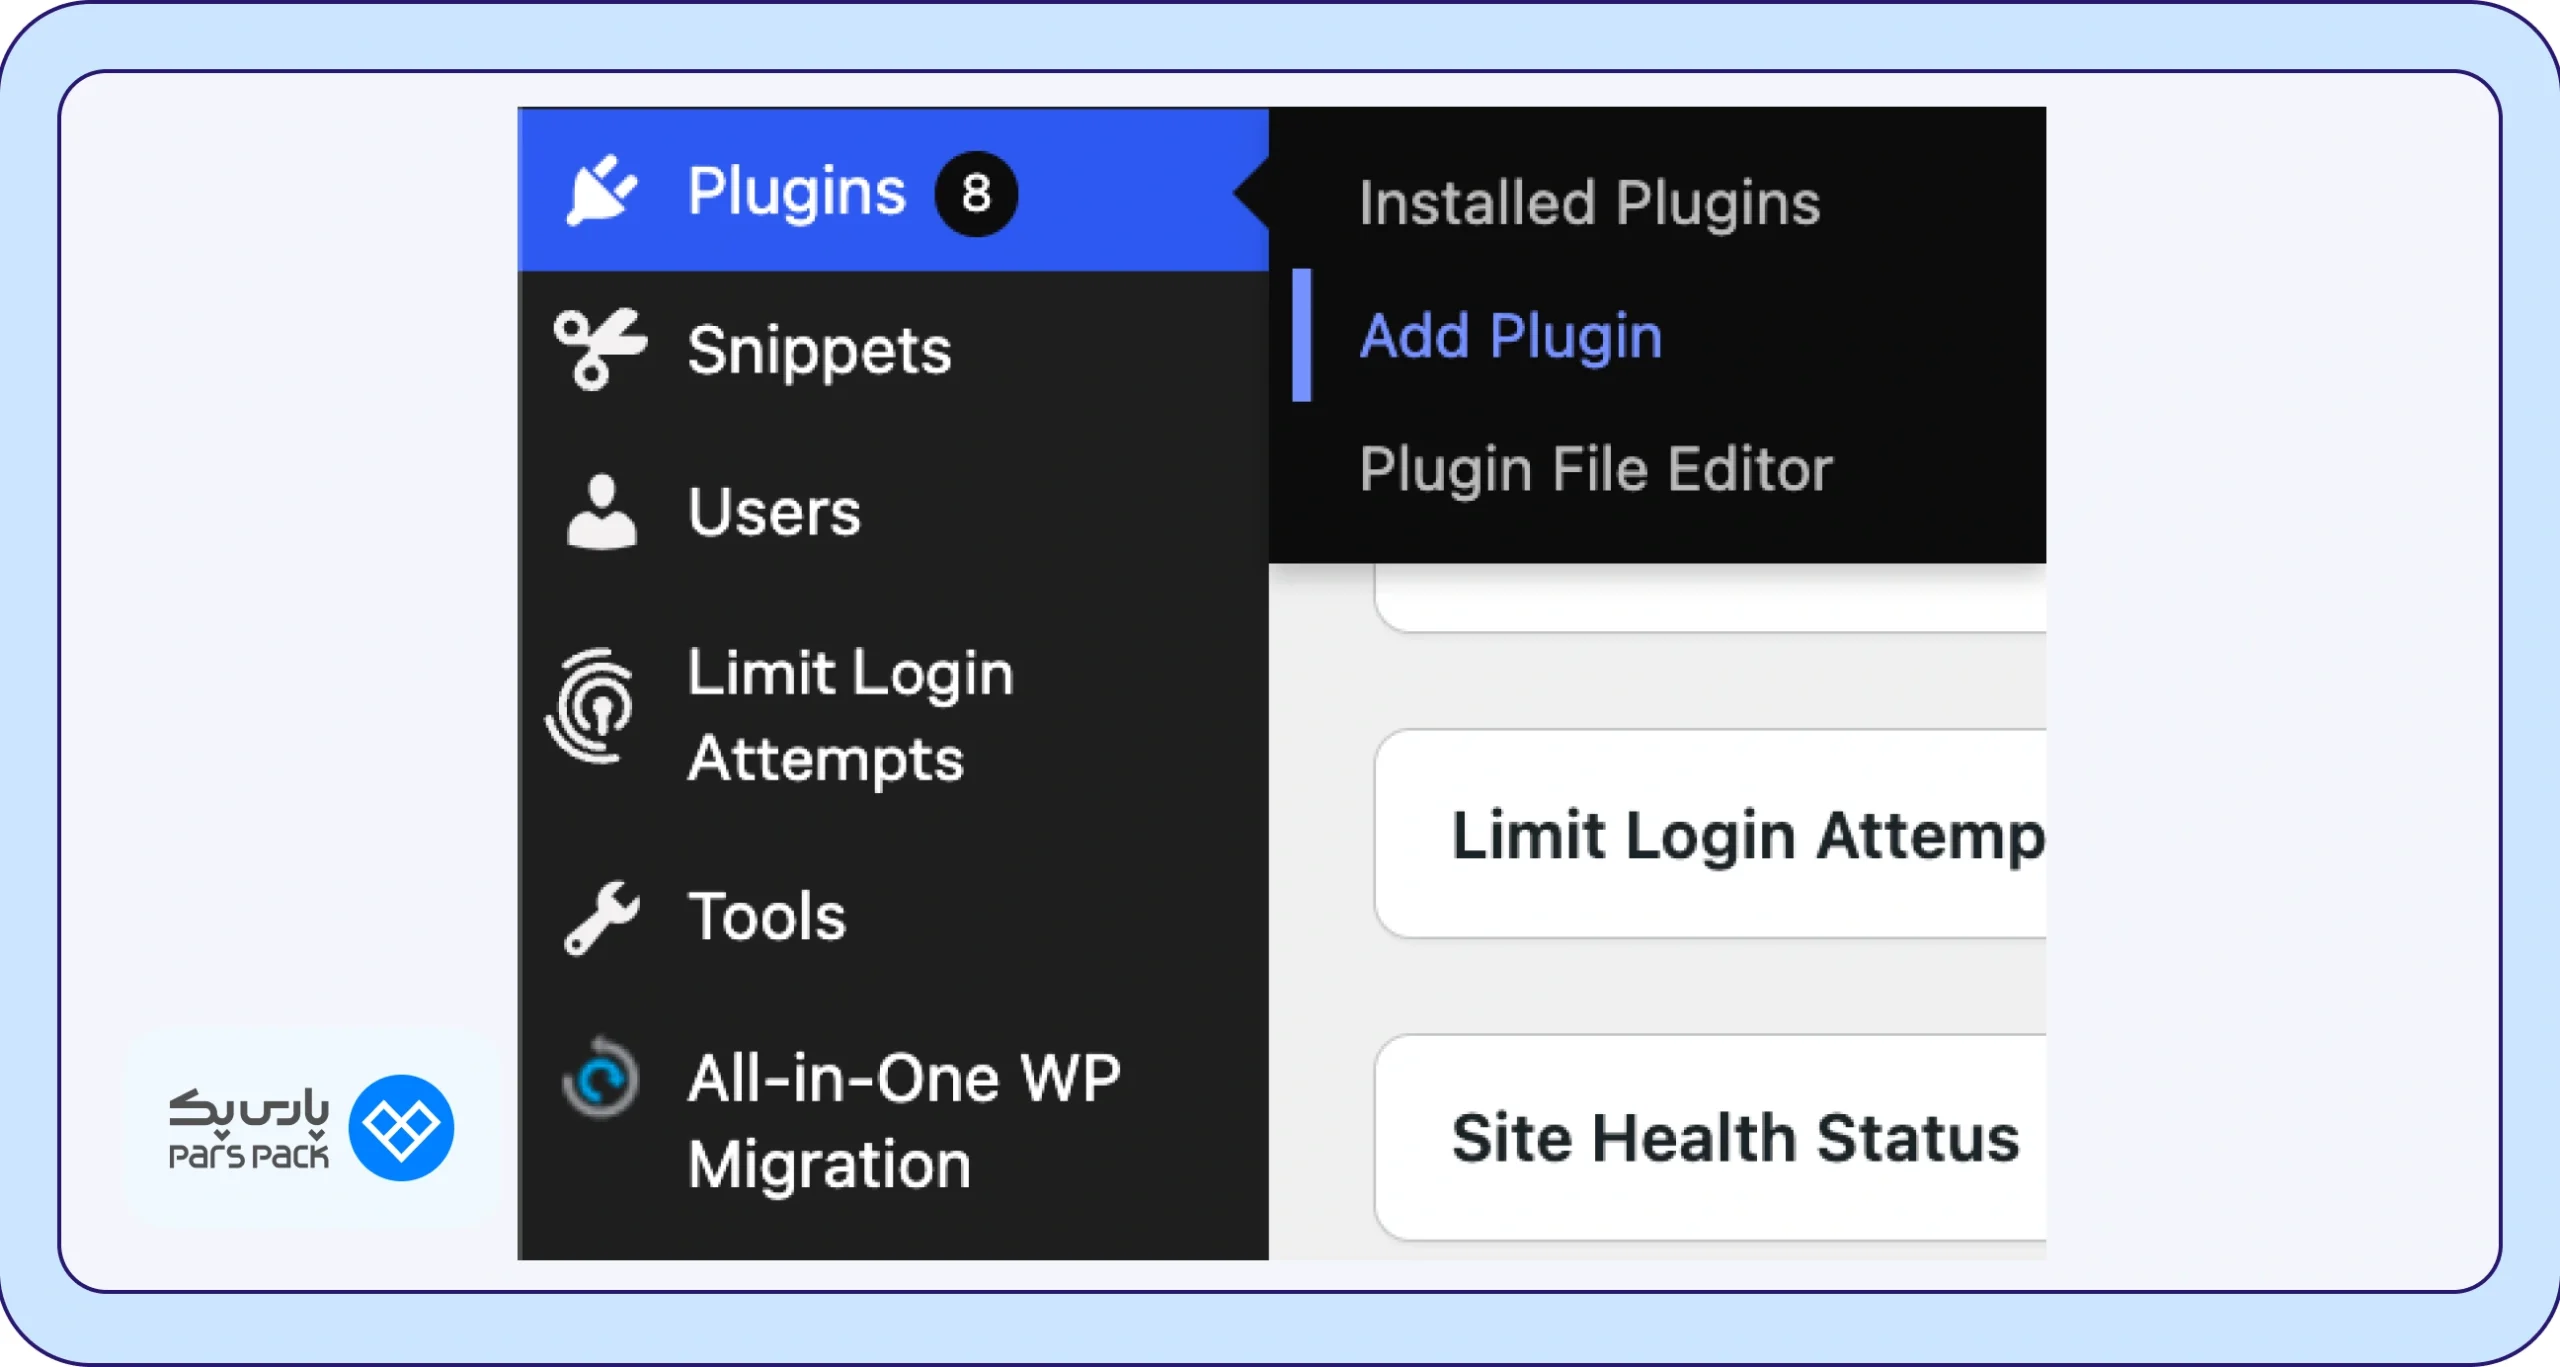
Task: Open All-in-One WP Migration menu
Action: pyautogui.click(x=893, y=1121)
